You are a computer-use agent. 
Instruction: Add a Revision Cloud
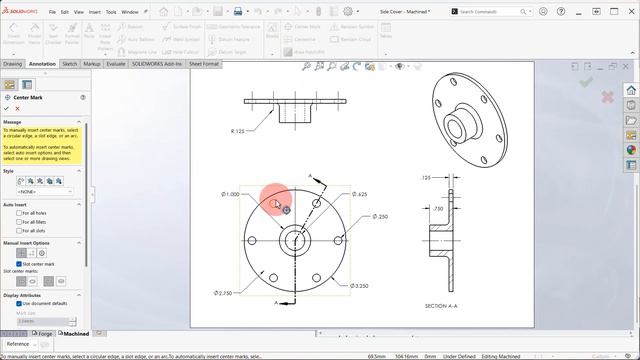(x=350, y=40)
